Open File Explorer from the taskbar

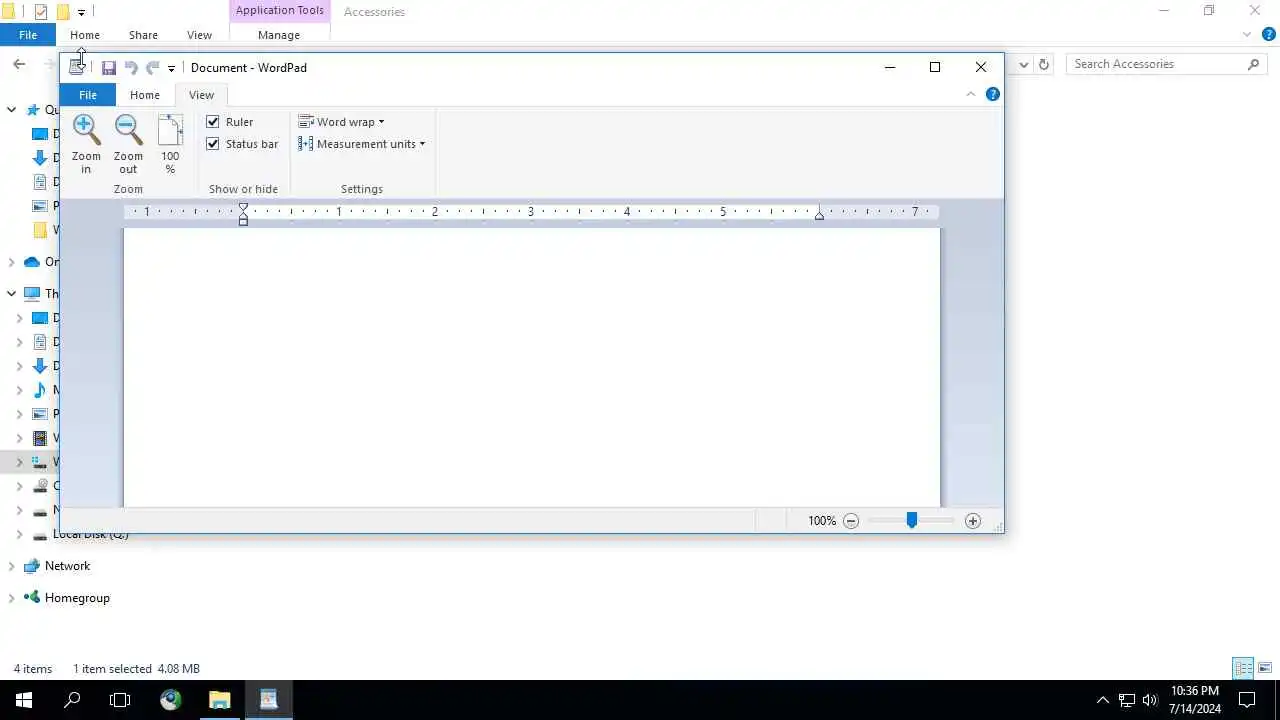coord(220,700)
